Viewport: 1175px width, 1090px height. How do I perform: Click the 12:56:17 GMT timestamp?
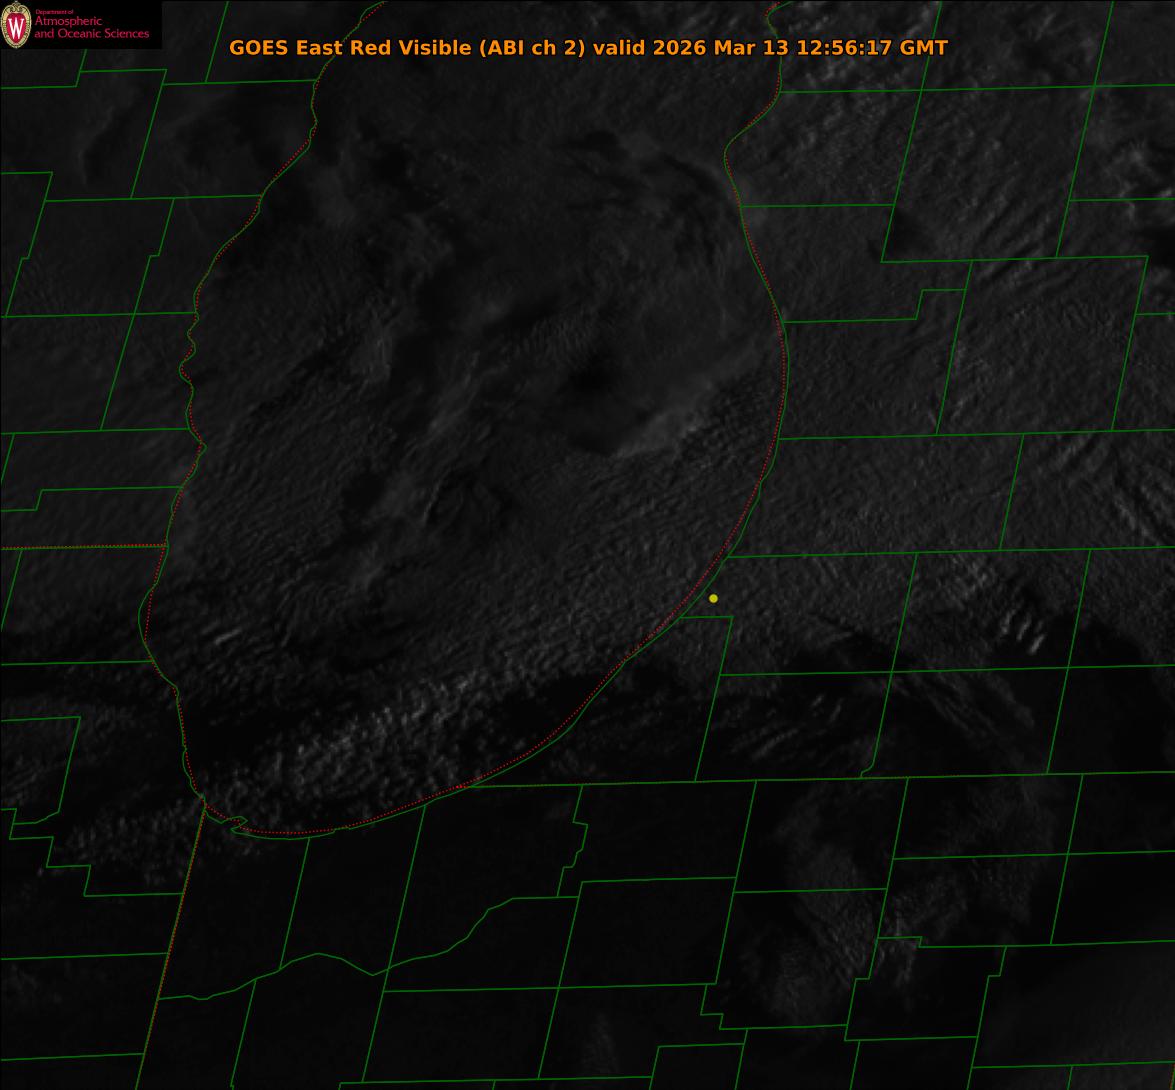pyautogui.click(x=871, y=47)
